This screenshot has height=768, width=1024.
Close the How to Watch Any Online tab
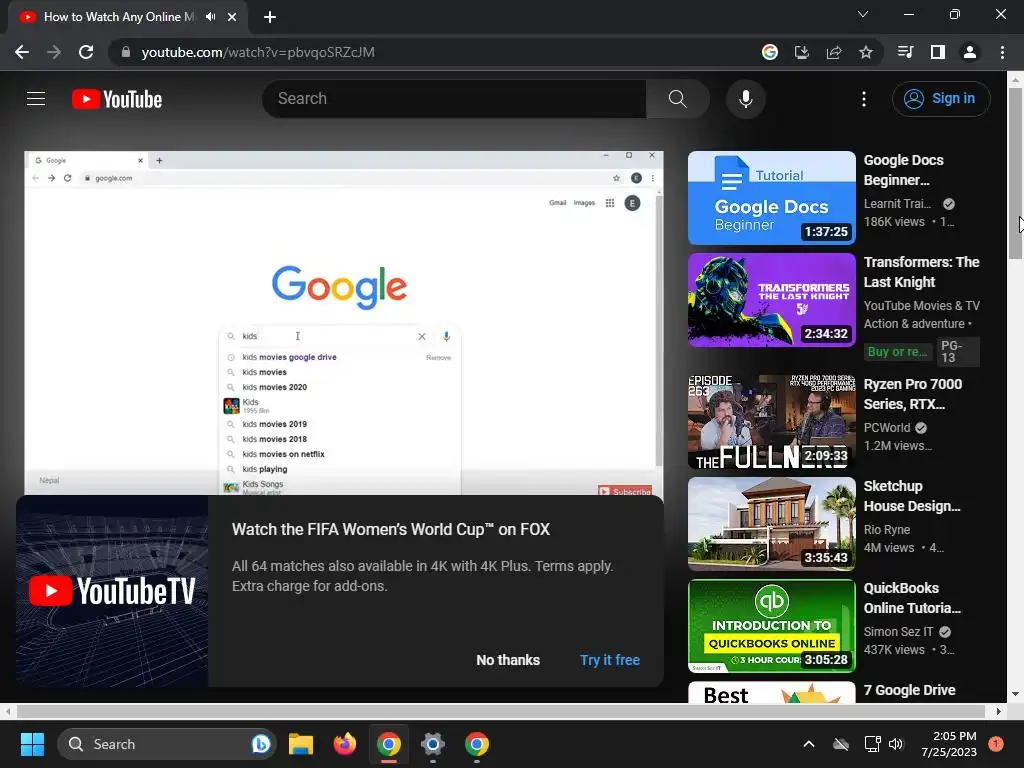click(232, 17)
